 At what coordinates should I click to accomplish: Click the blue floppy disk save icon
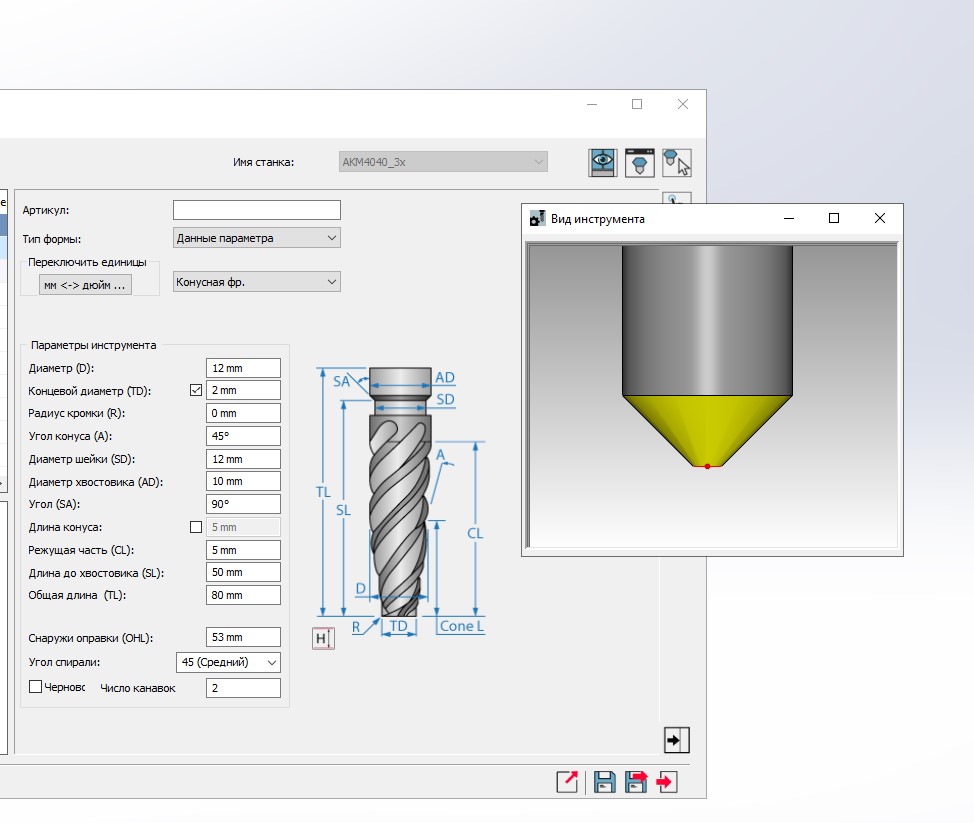pyautogui.click(x=604, y=782)
